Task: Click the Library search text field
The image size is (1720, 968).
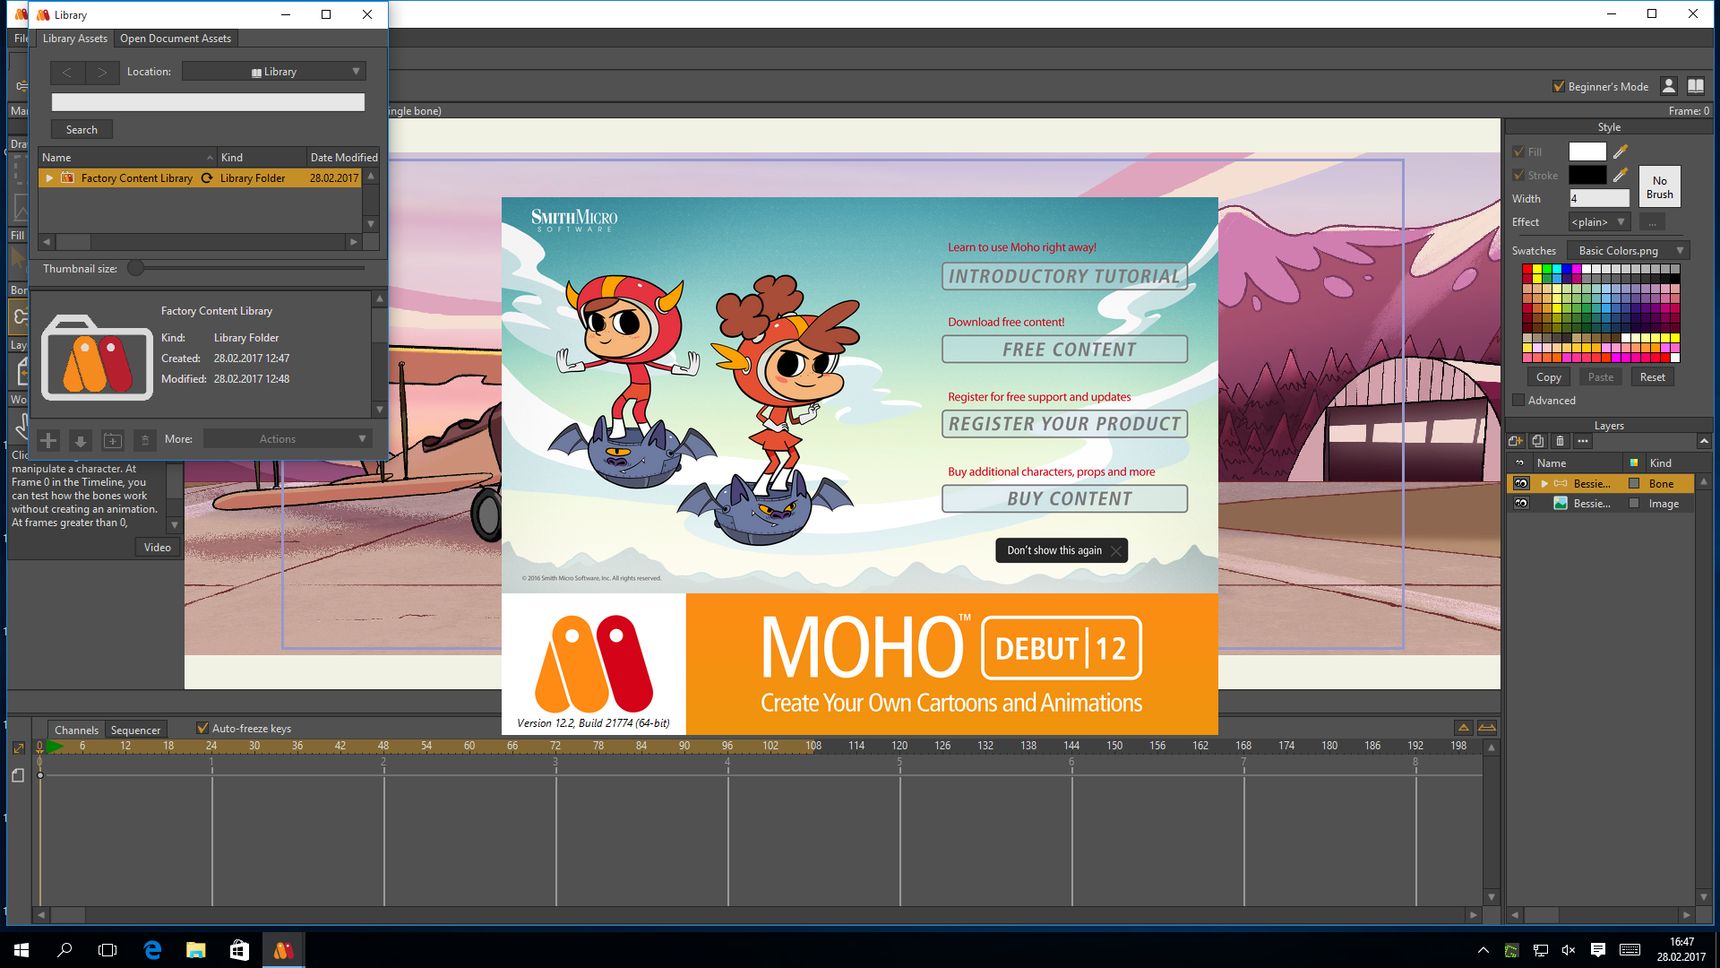Action: [208, 102]
